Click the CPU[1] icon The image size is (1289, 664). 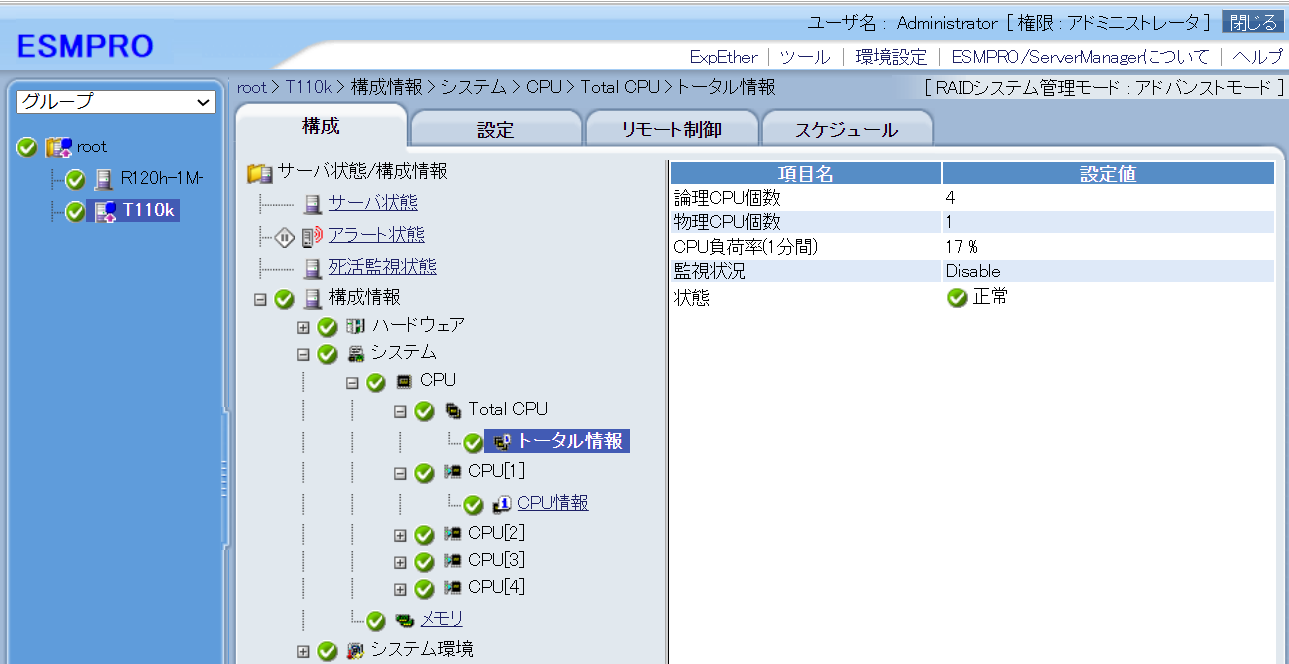(x=453, y=472)
